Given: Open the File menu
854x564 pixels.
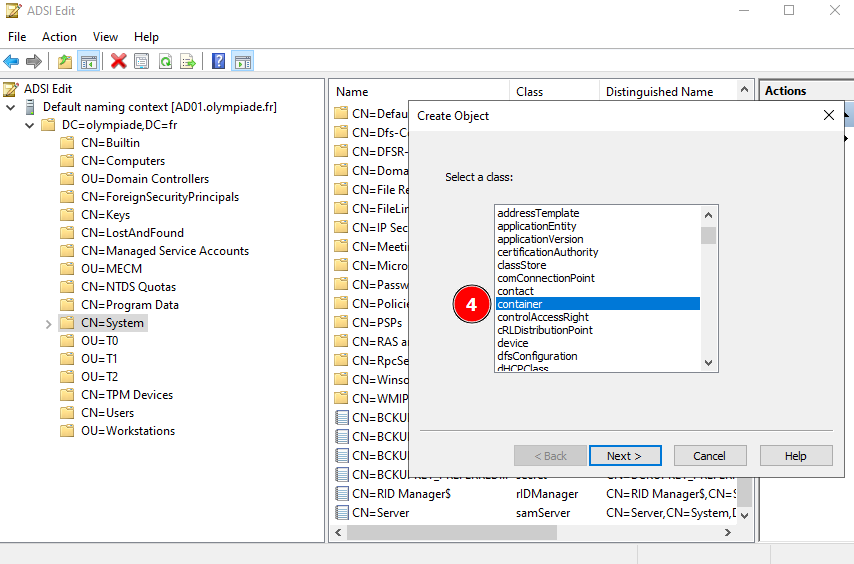Looking at the screenshot, I should click(x=17, y=36).
